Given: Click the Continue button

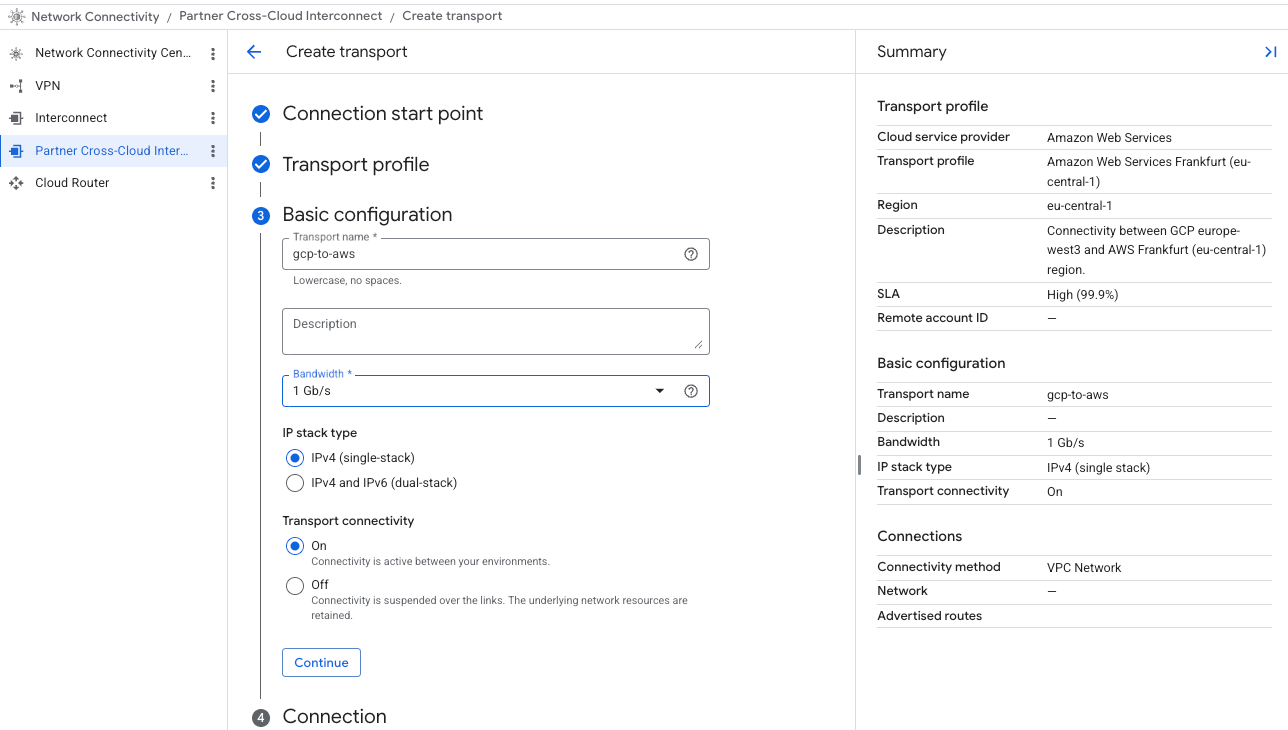Looking at the screenshot, I should [321, 663].
